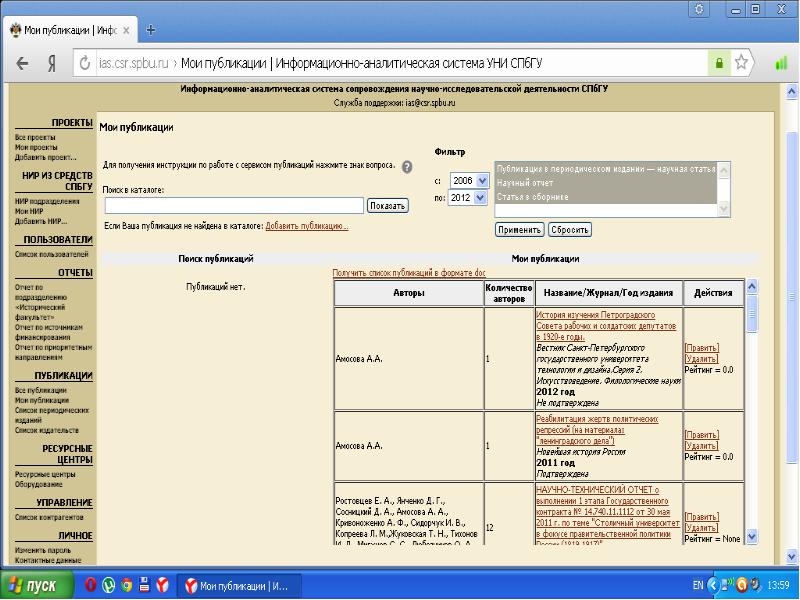Open browser settings gear in title bar

click(x=699, y=9)
